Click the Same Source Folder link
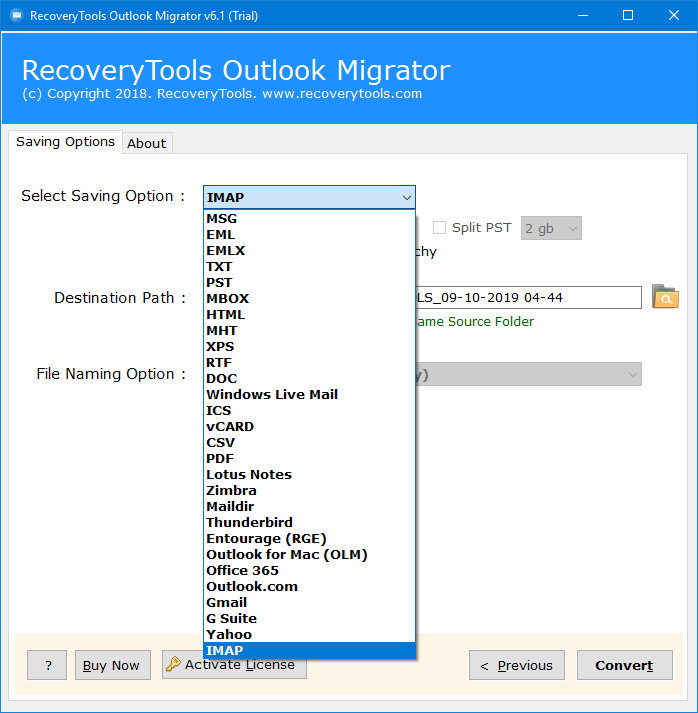This screenshot has width=698, height=713. pos(475,321)
